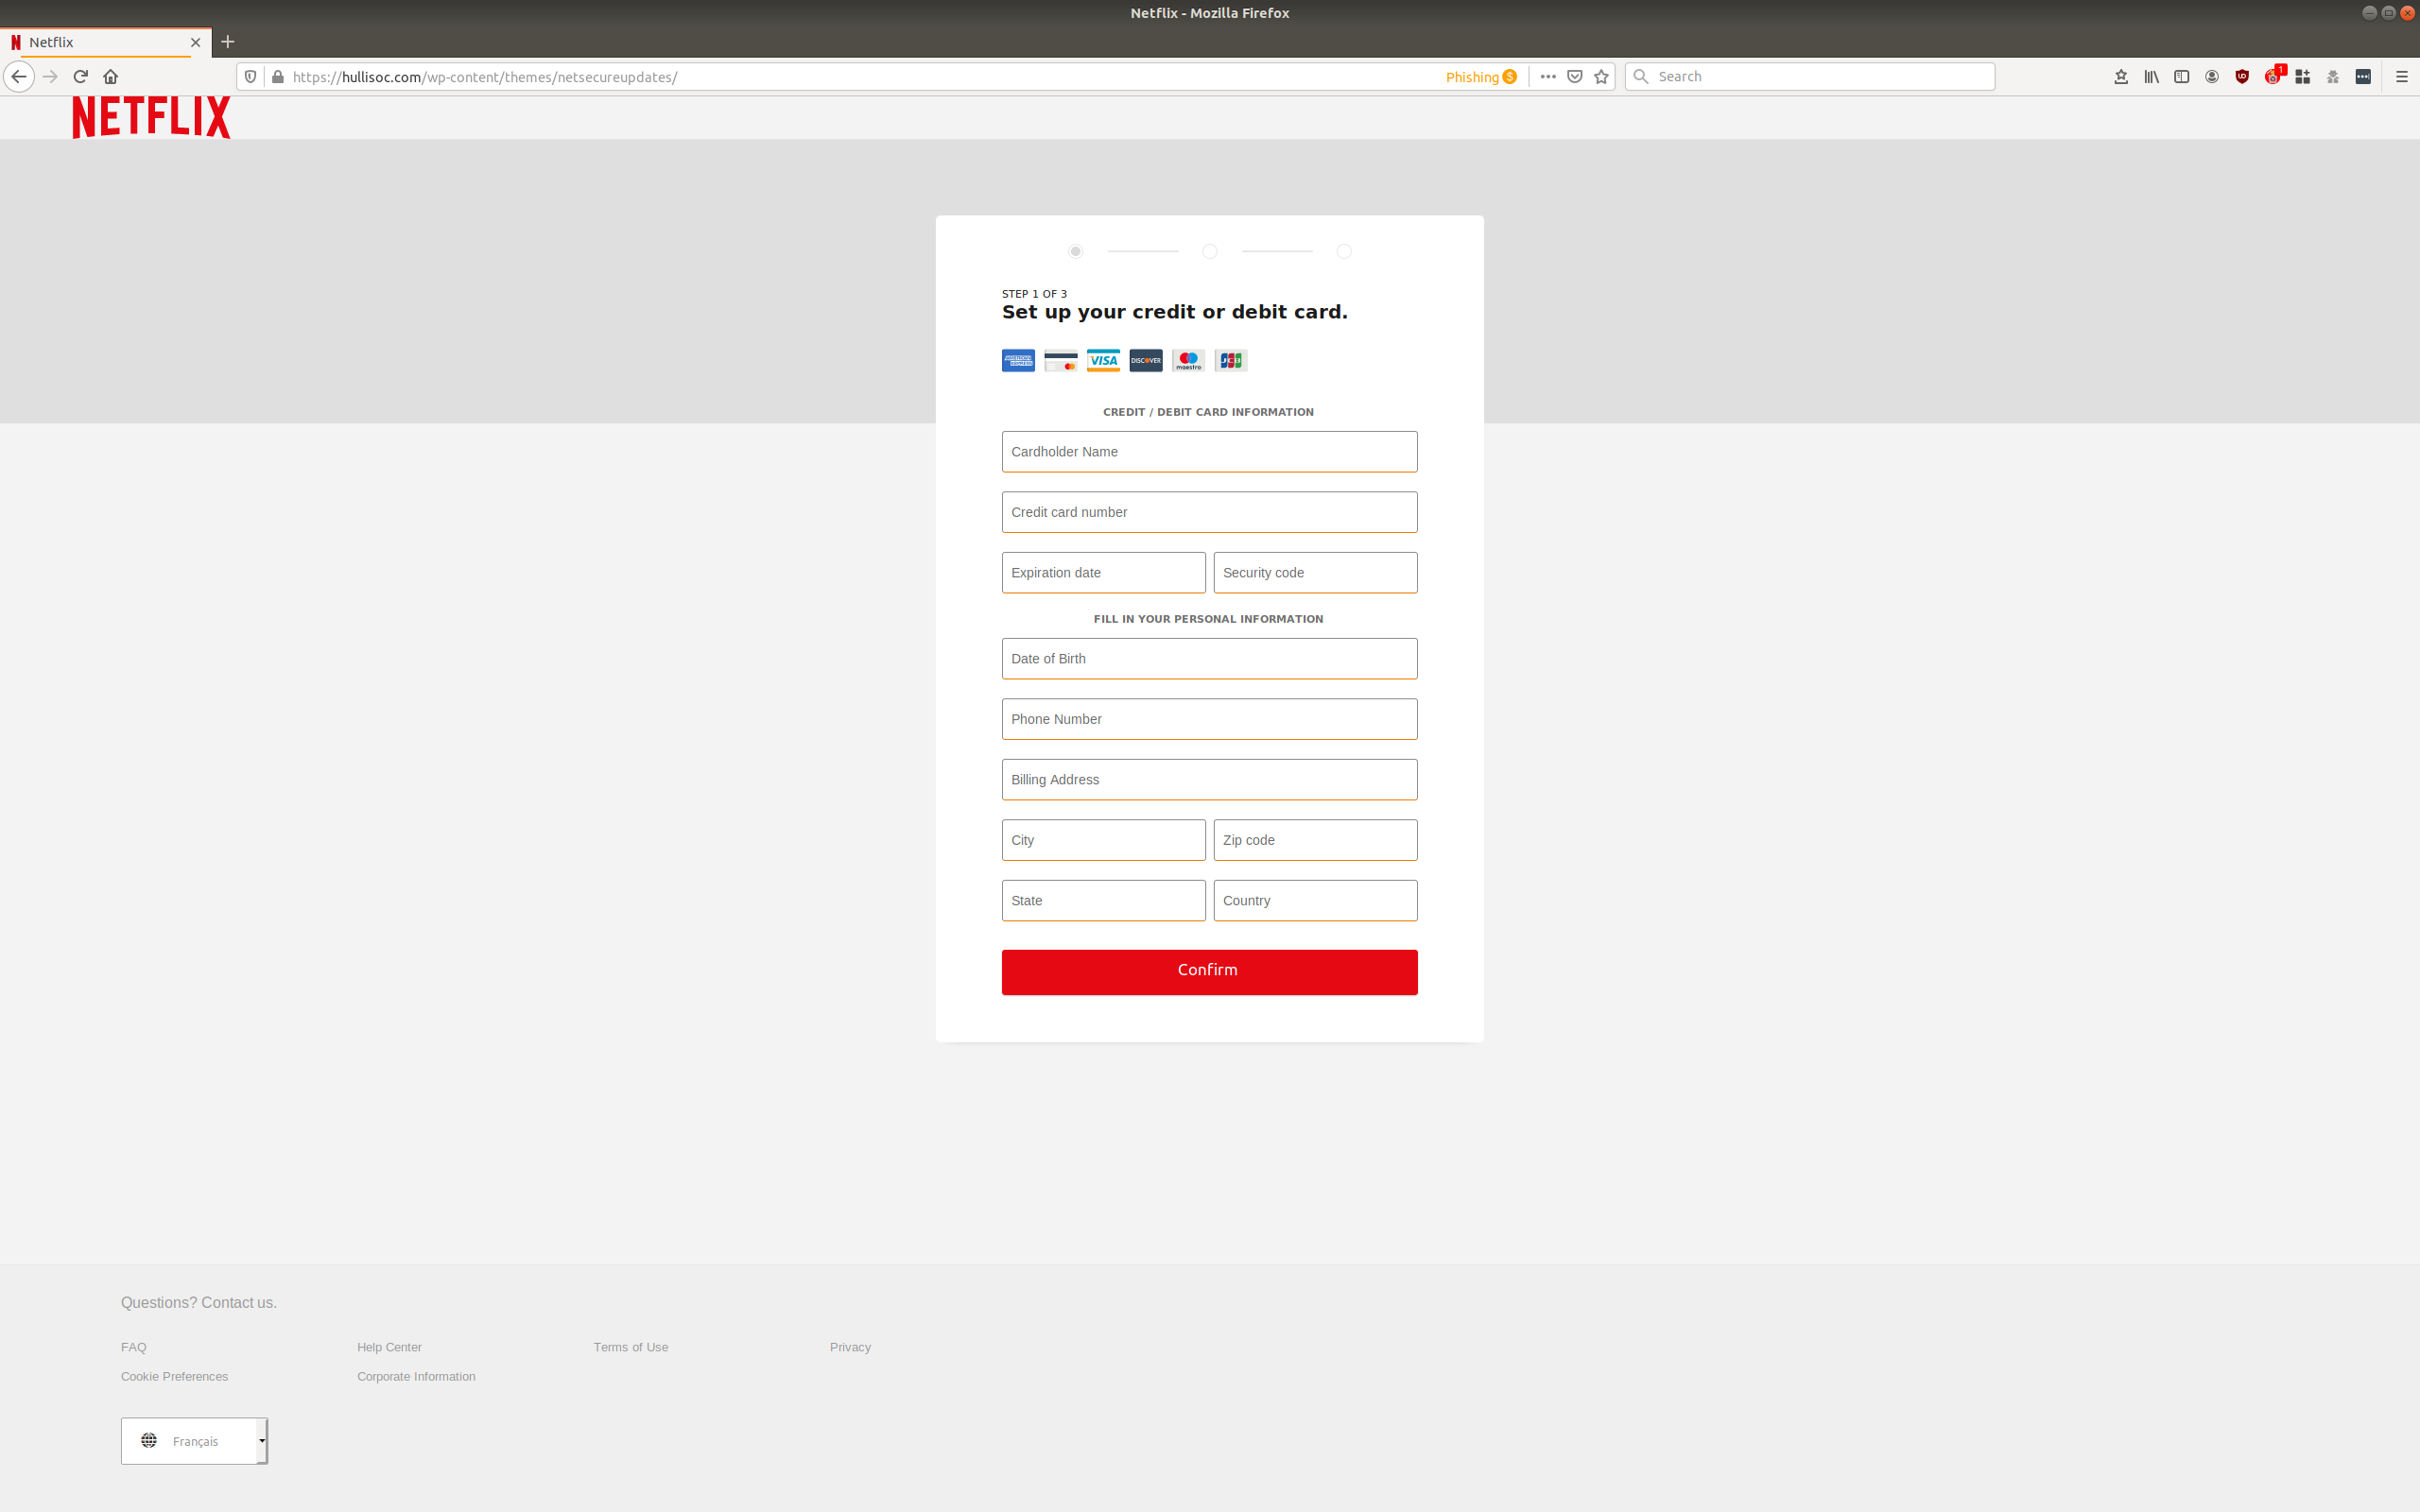The width and height of the screenshot is (2420, 1512).
Task: Open the Firefox hamburger menu
Action: [2402, 77]
